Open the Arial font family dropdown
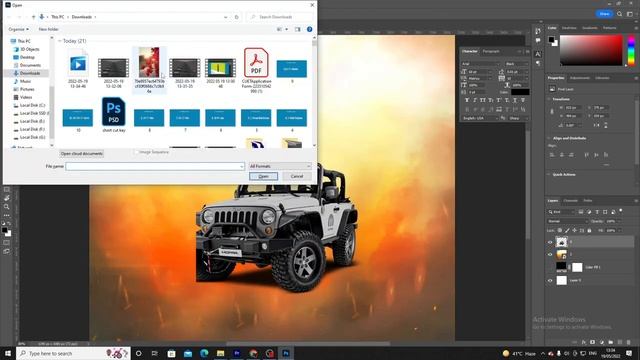This screenshot has width=640, height=360. 480,64
